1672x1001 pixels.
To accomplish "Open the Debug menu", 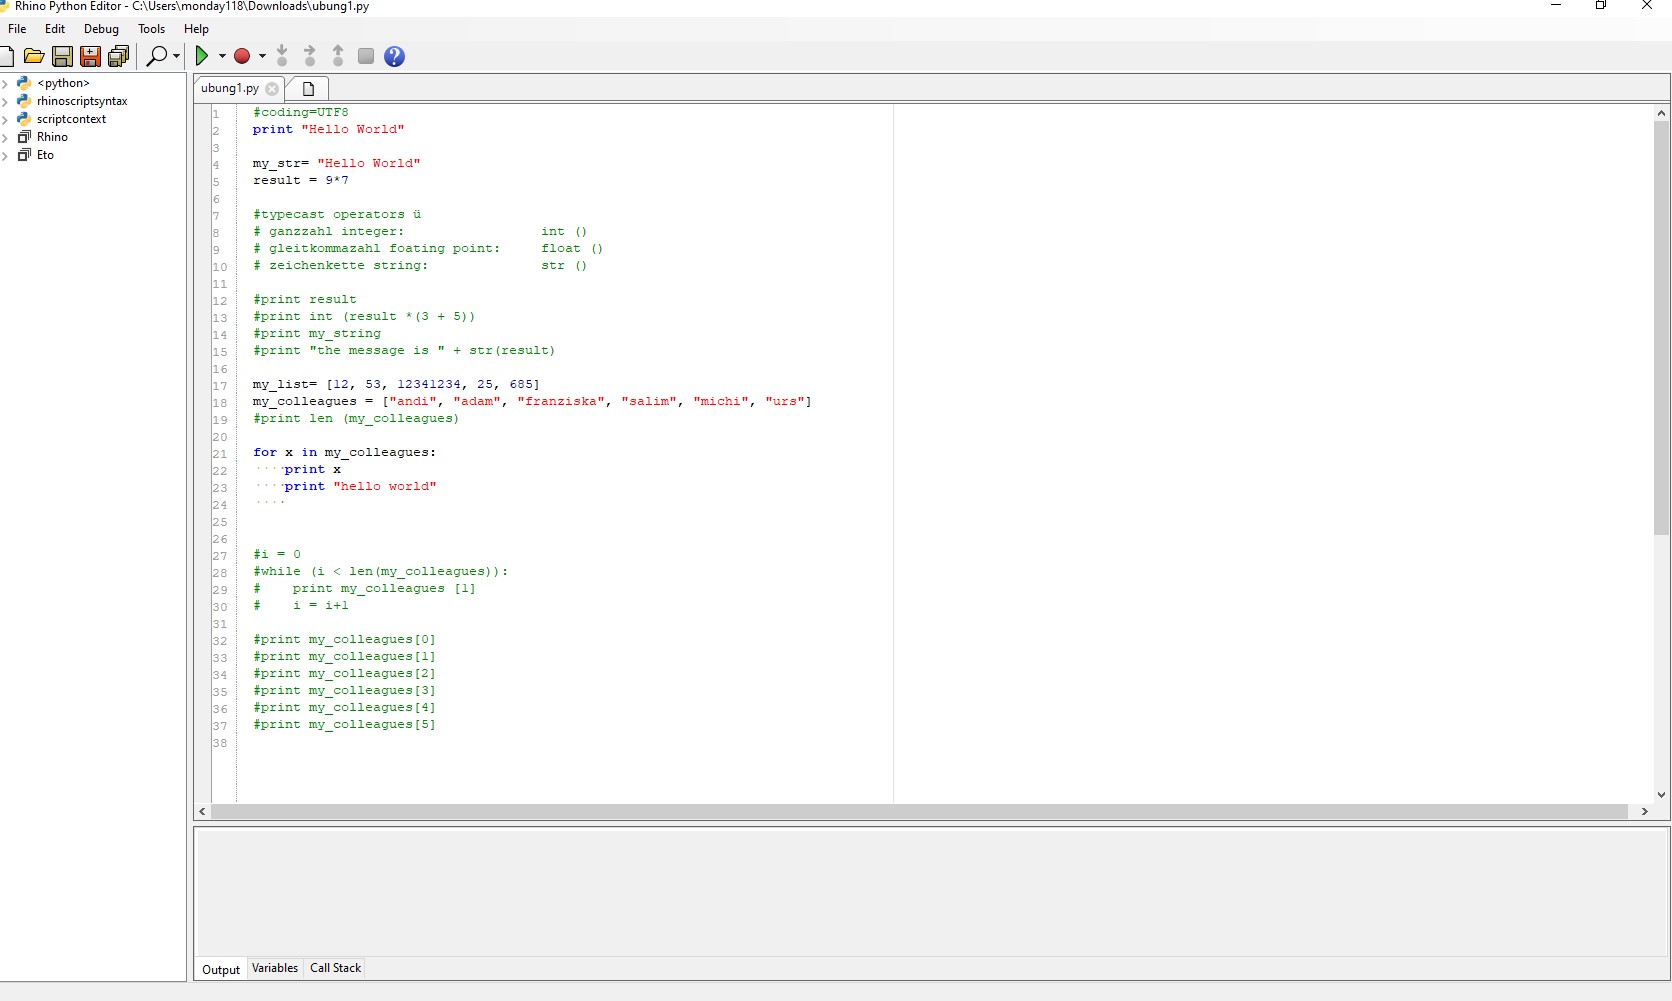I will [x=101, y=29].
